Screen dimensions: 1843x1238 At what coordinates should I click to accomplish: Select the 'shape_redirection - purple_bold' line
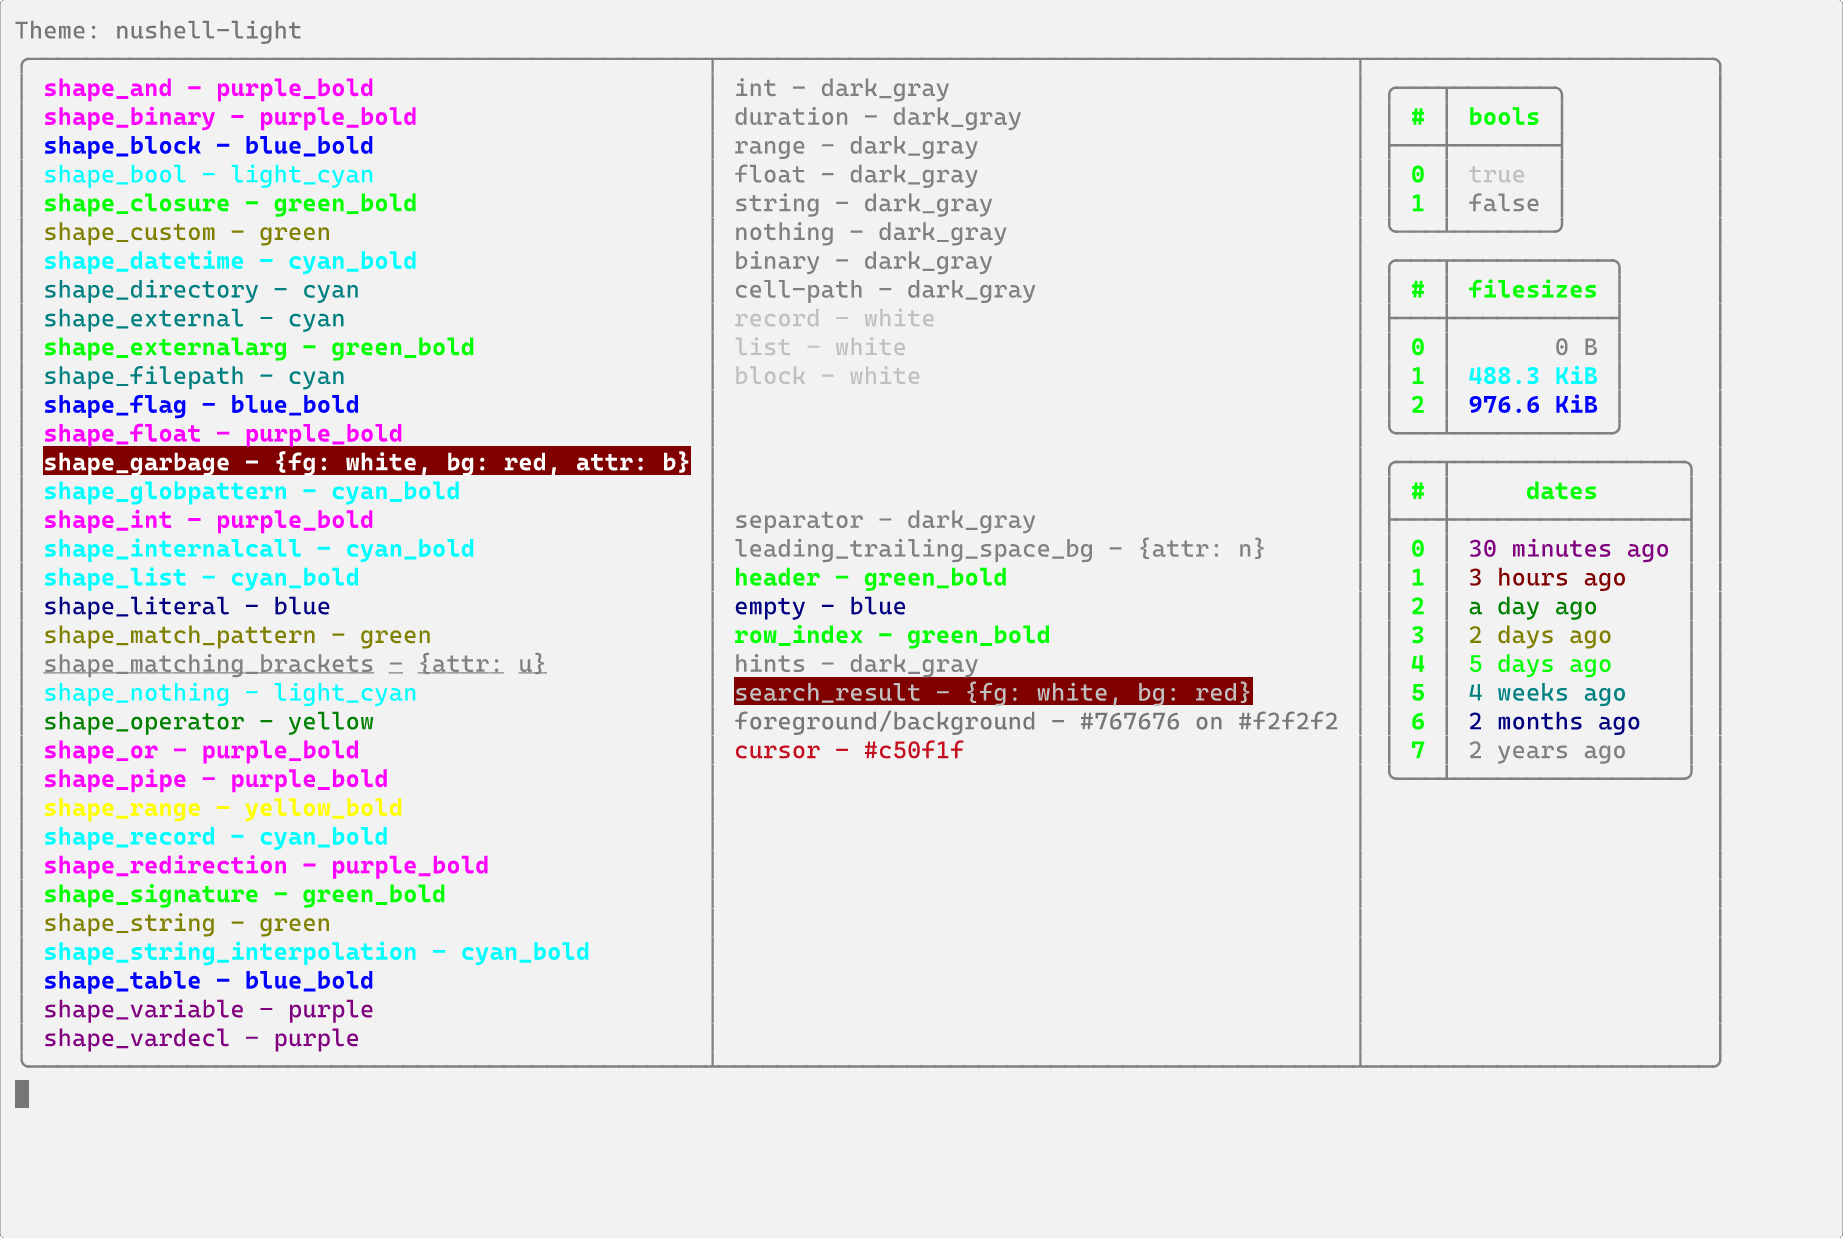266,866
